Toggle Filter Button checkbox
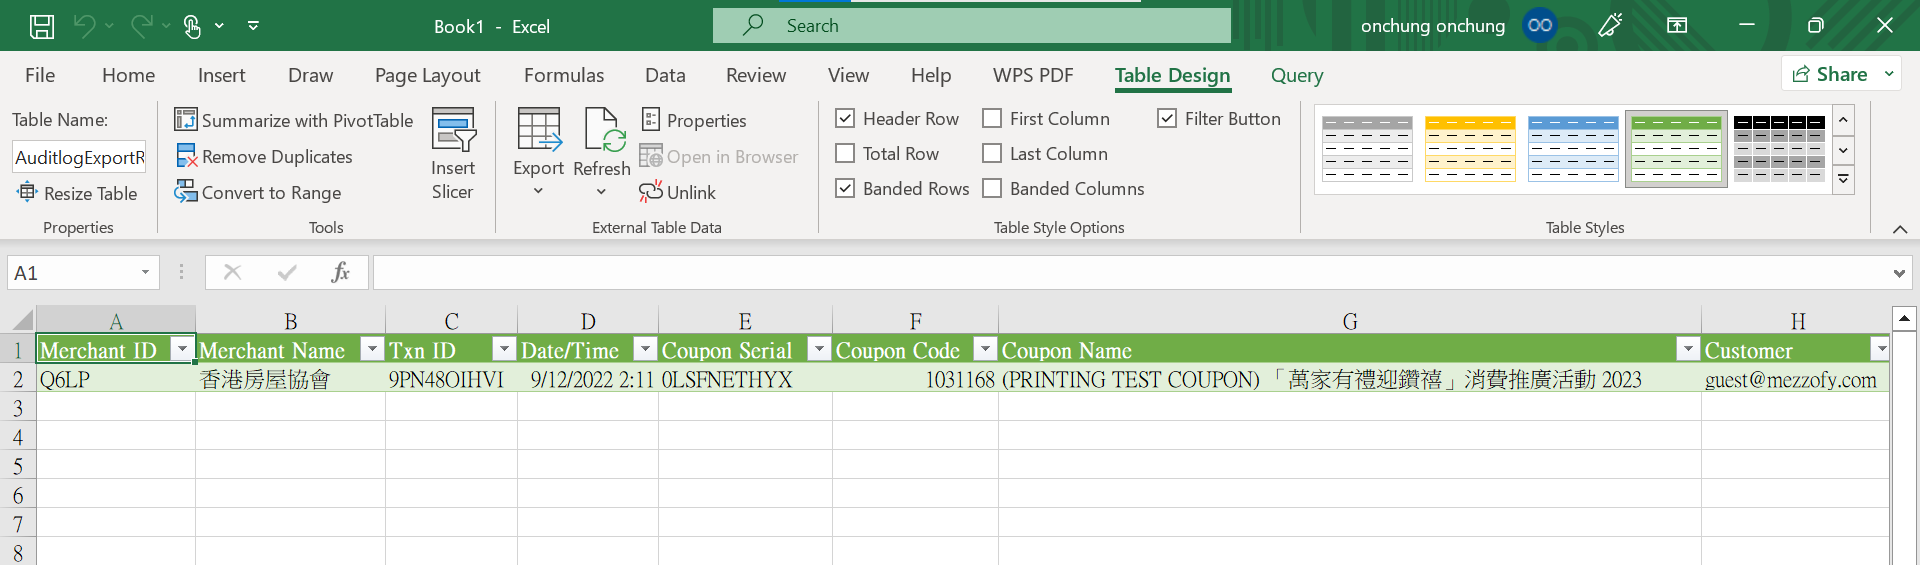Screen dimensions: 1920x565 (1167, 118)
